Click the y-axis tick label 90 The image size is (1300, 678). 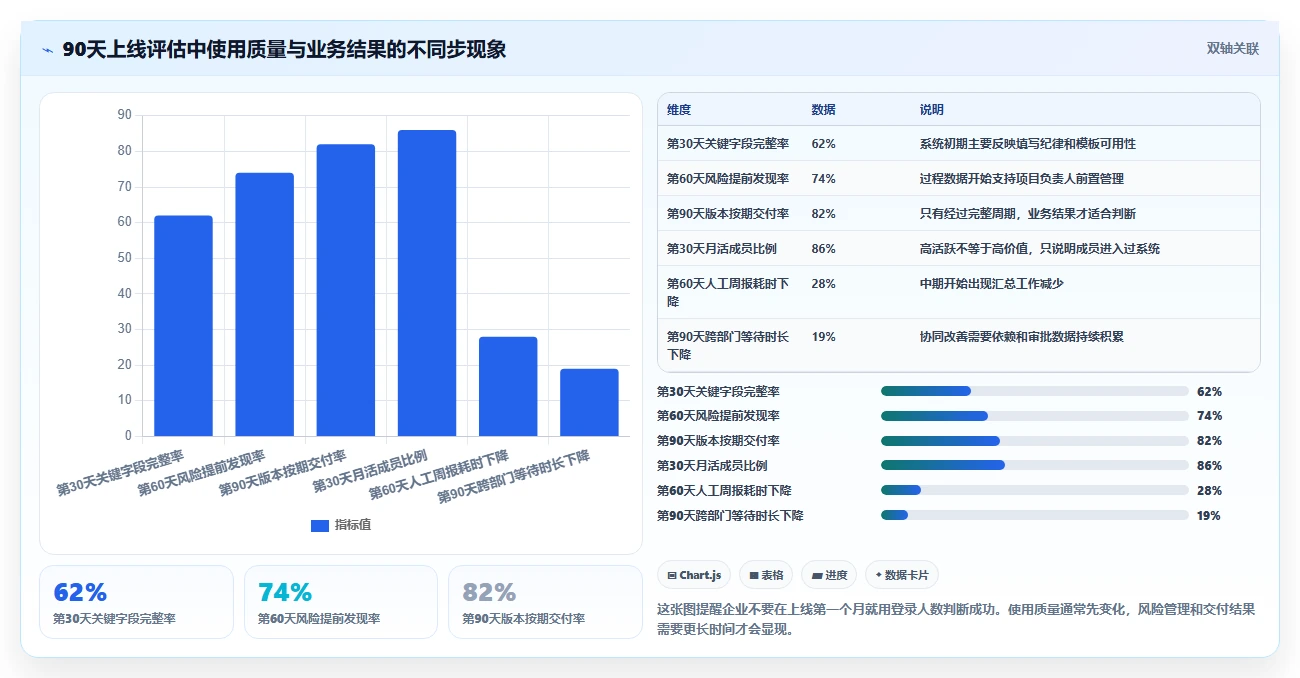(x=124, y=115)
